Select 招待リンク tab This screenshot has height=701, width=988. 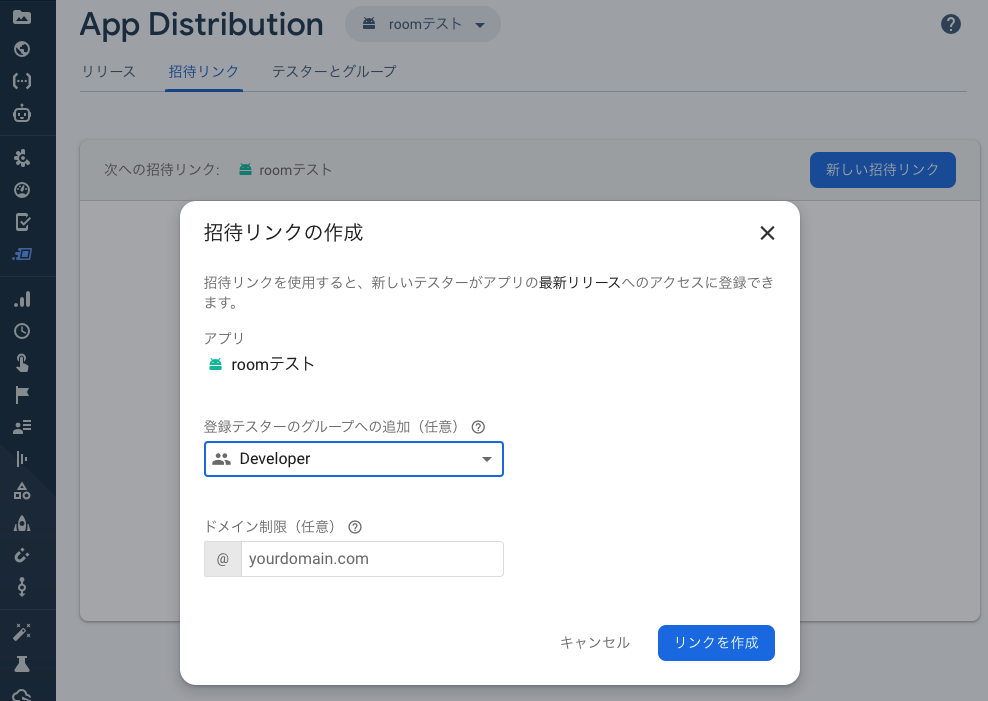coord(204,72)
